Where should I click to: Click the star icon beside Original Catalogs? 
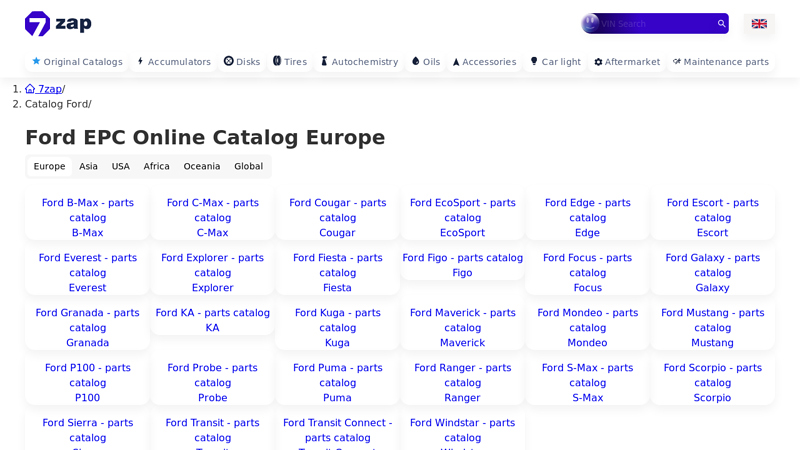[36, 61]
